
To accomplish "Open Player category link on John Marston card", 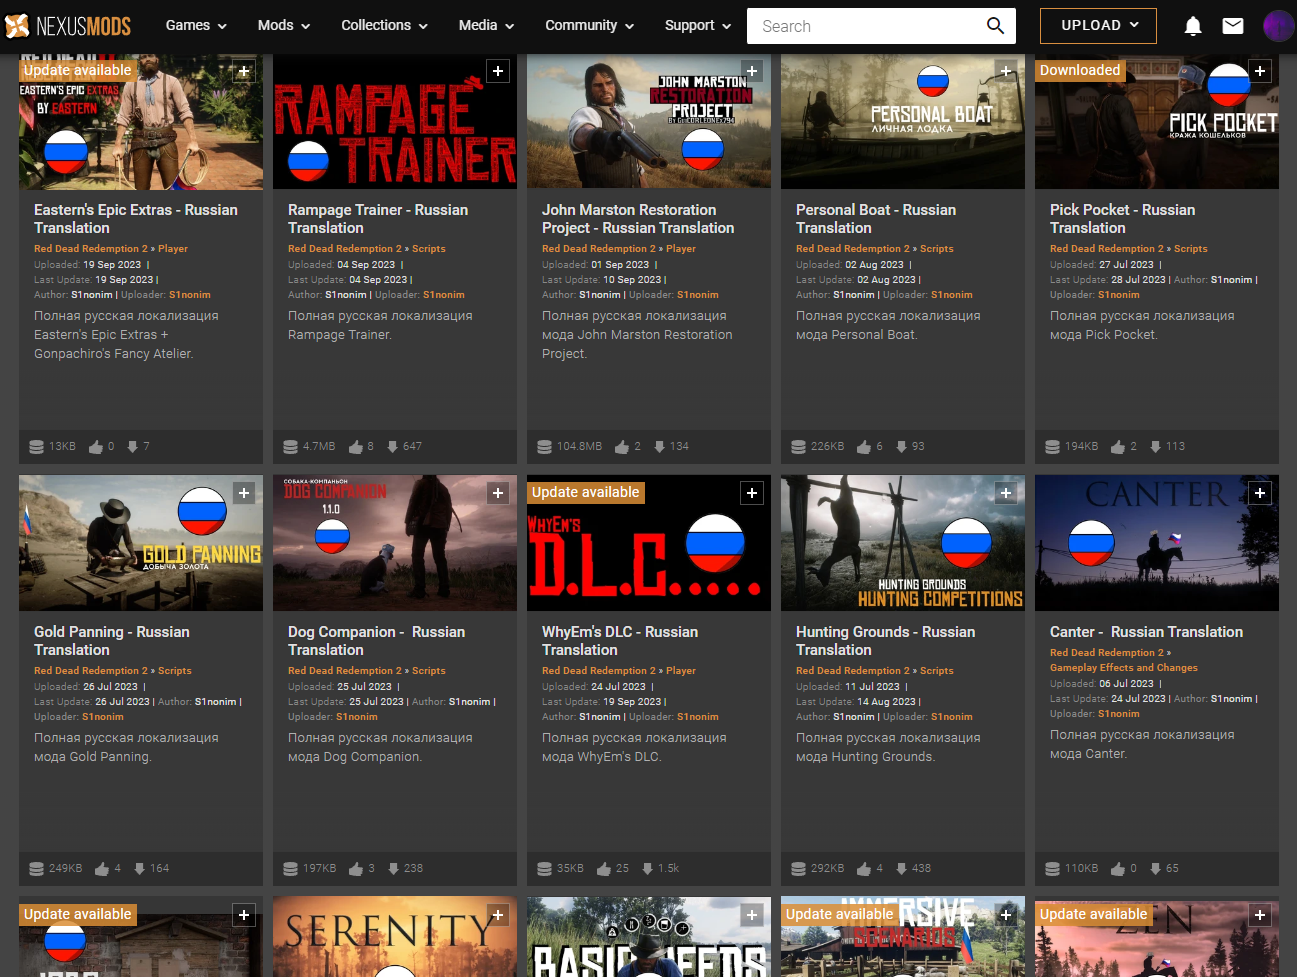I will 681,249.
